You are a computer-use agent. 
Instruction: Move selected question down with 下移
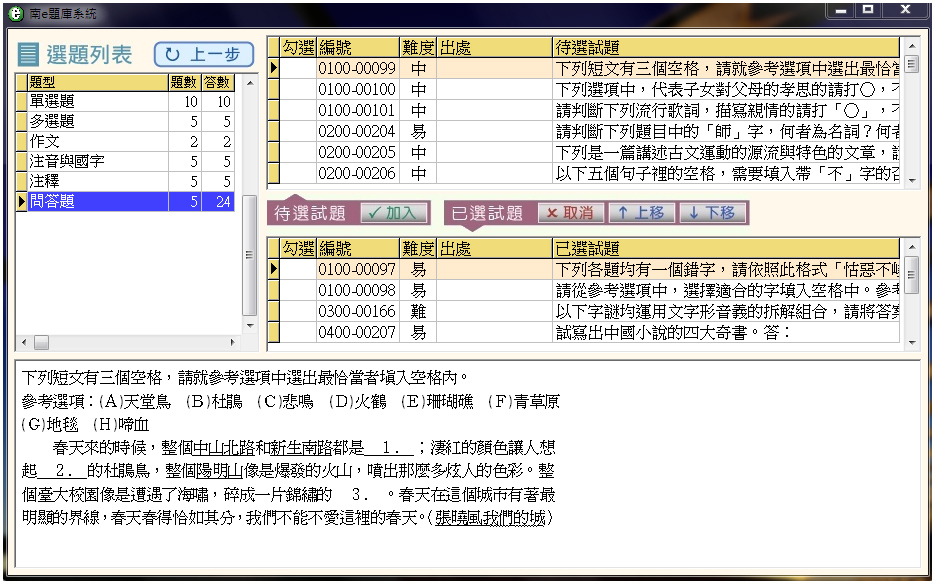point(710,213)
